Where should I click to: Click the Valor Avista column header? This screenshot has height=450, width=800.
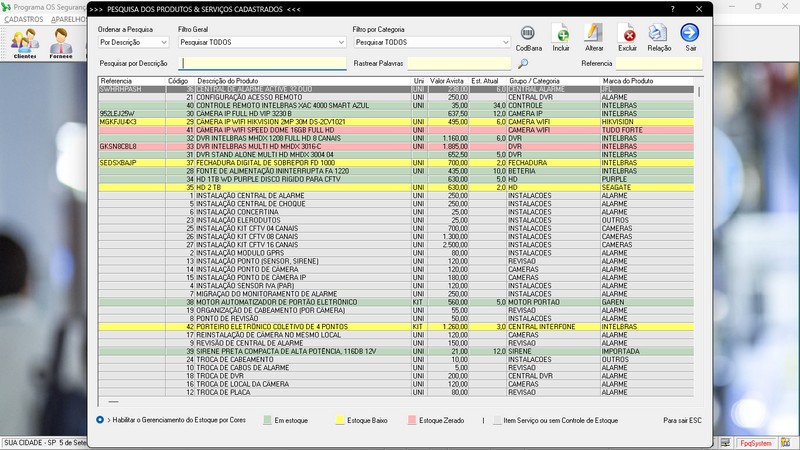pyautogui.click(x=448, y=81)
